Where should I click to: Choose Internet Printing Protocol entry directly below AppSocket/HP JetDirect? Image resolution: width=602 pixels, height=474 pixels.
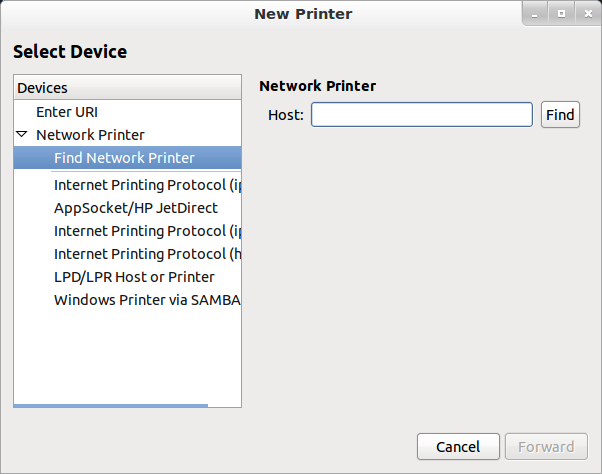point(147,231)
